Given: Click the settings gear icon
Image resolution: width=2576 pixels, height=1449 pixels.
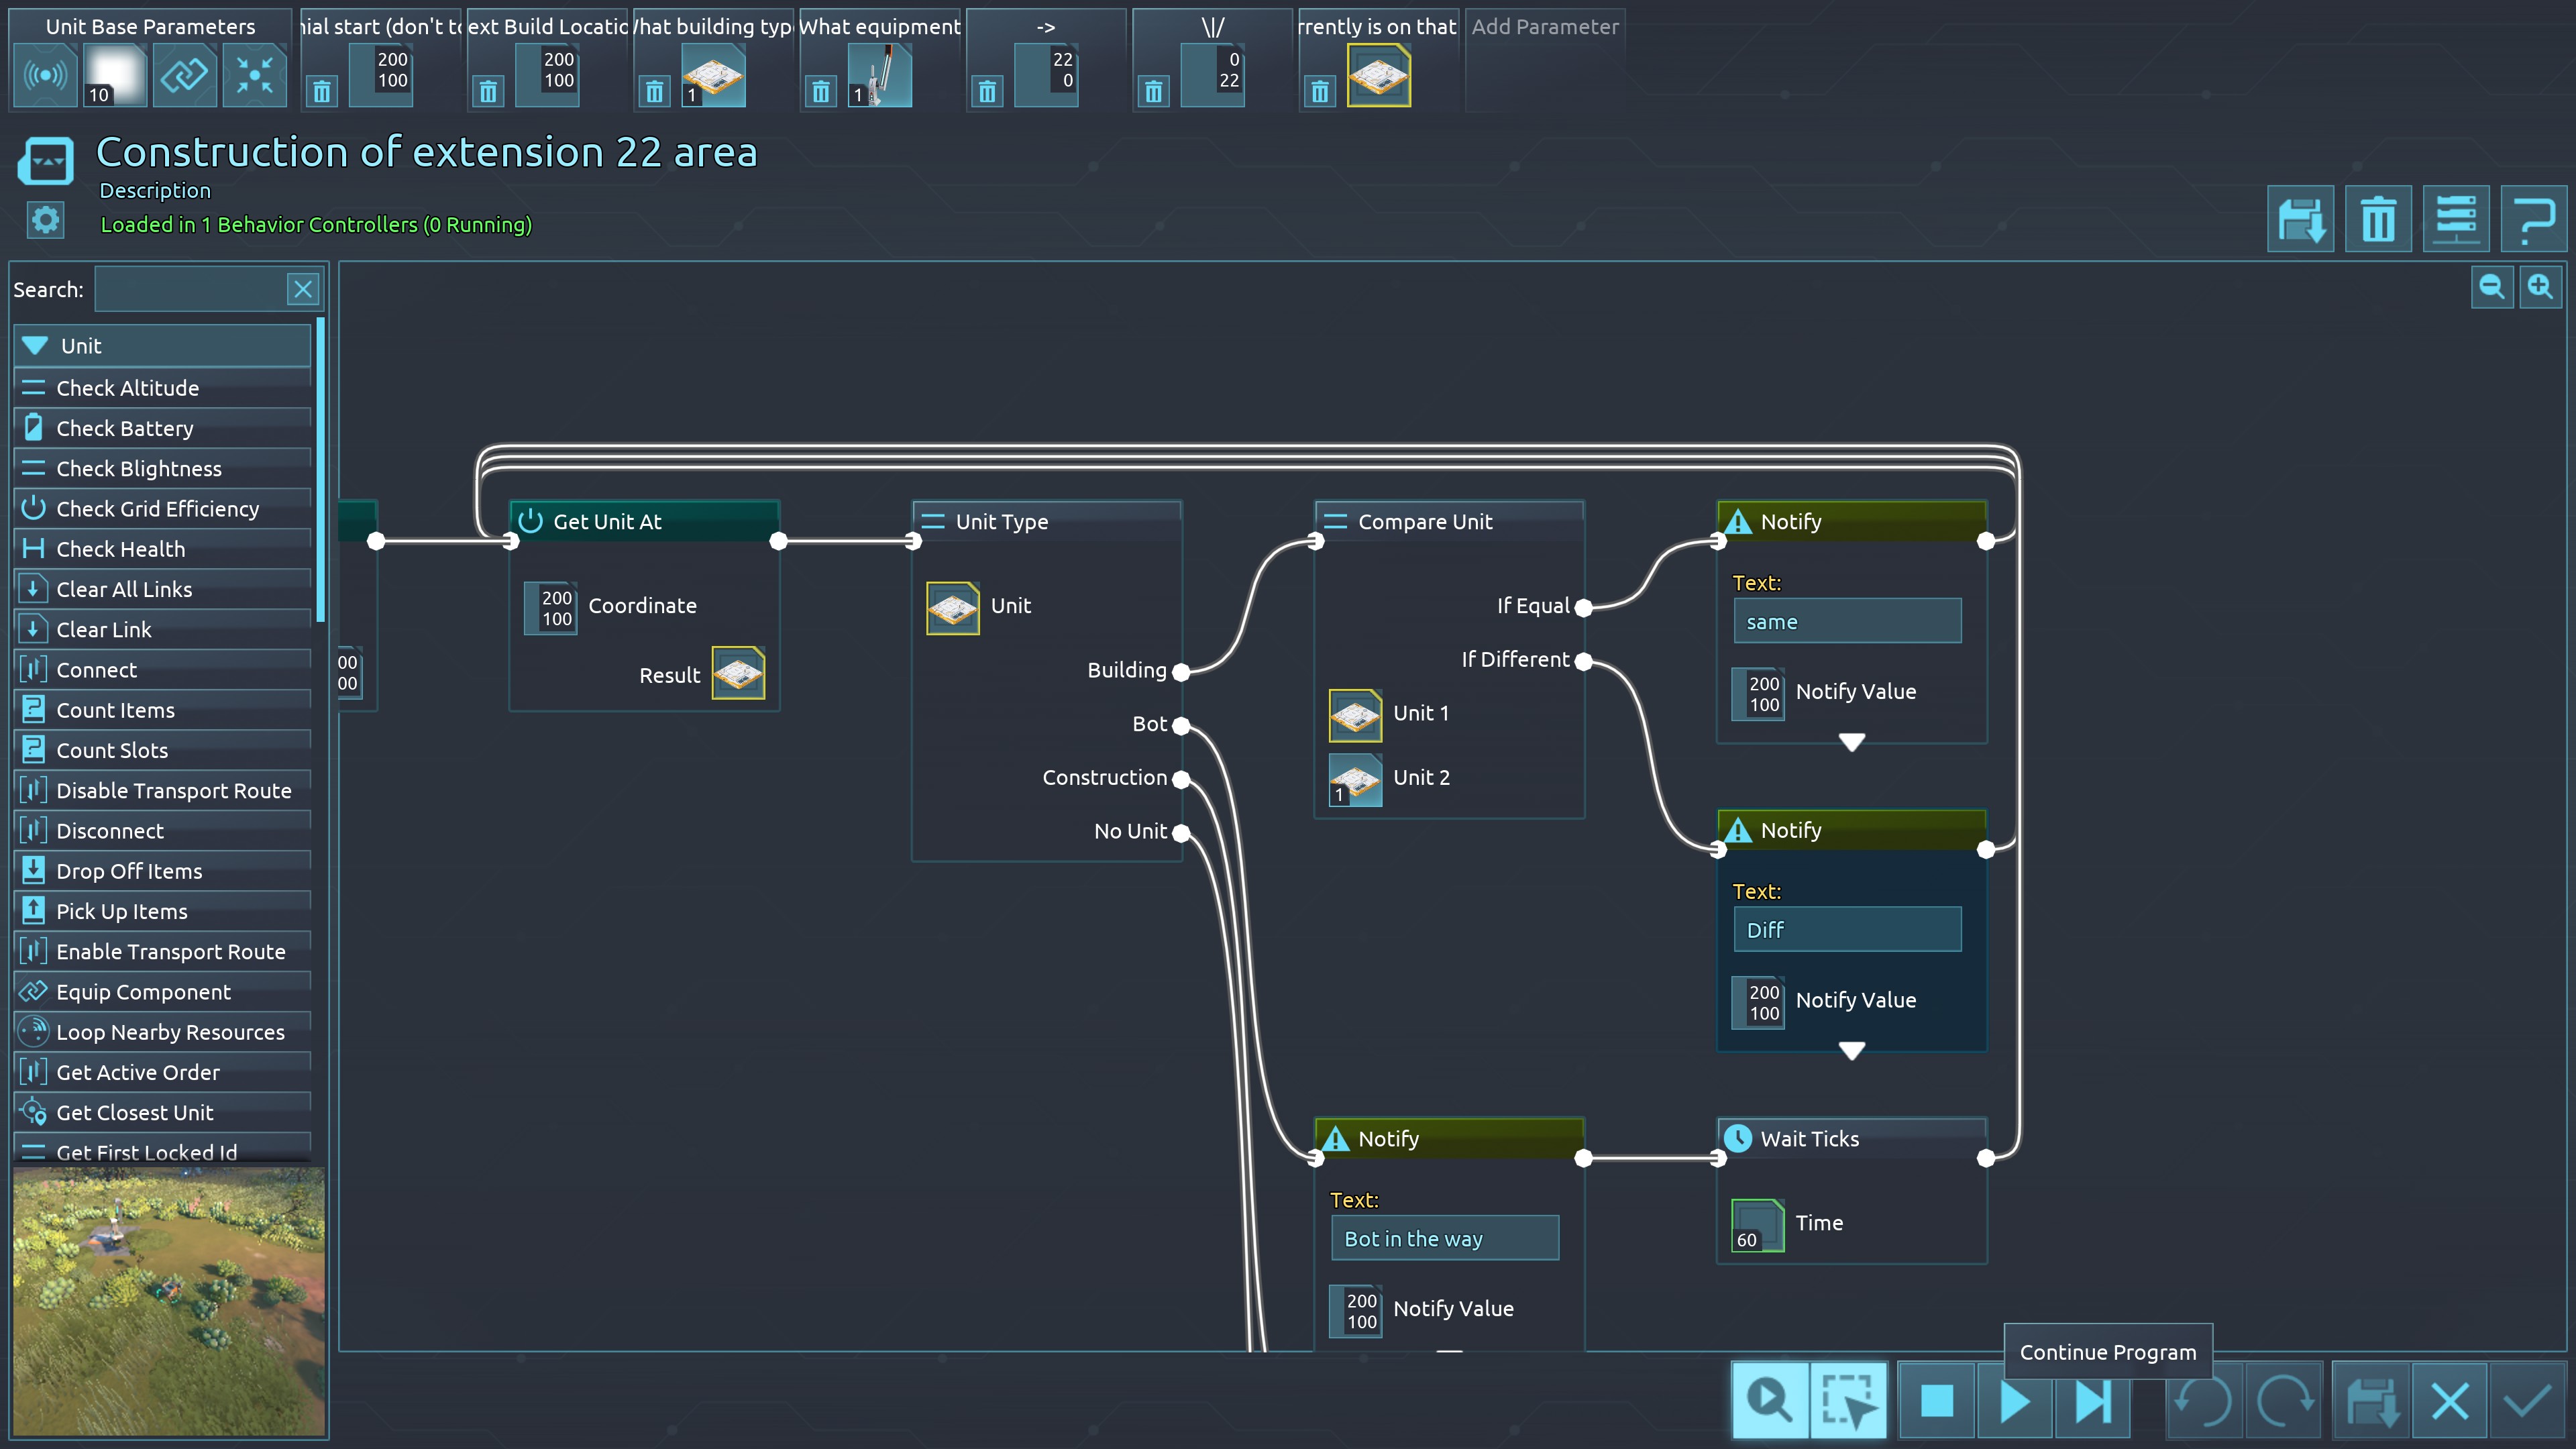Looking at the screenshot, I should (x=46, y=220).
